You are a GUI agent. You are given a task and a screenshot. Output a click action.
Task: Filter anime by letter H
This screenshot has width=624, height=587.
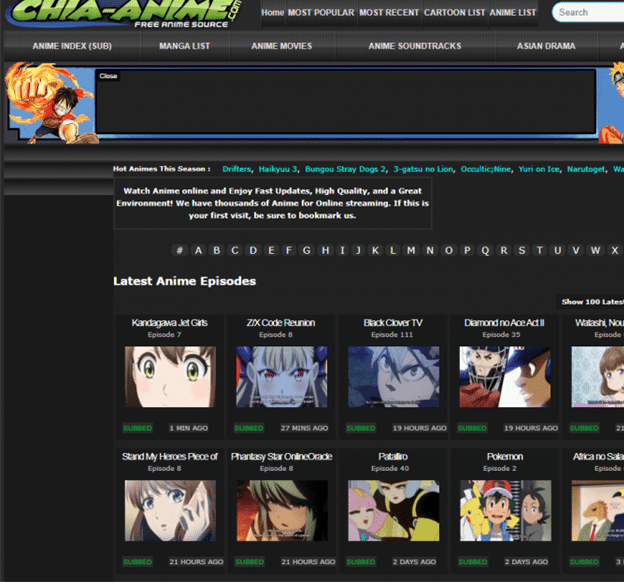[325, 250]
